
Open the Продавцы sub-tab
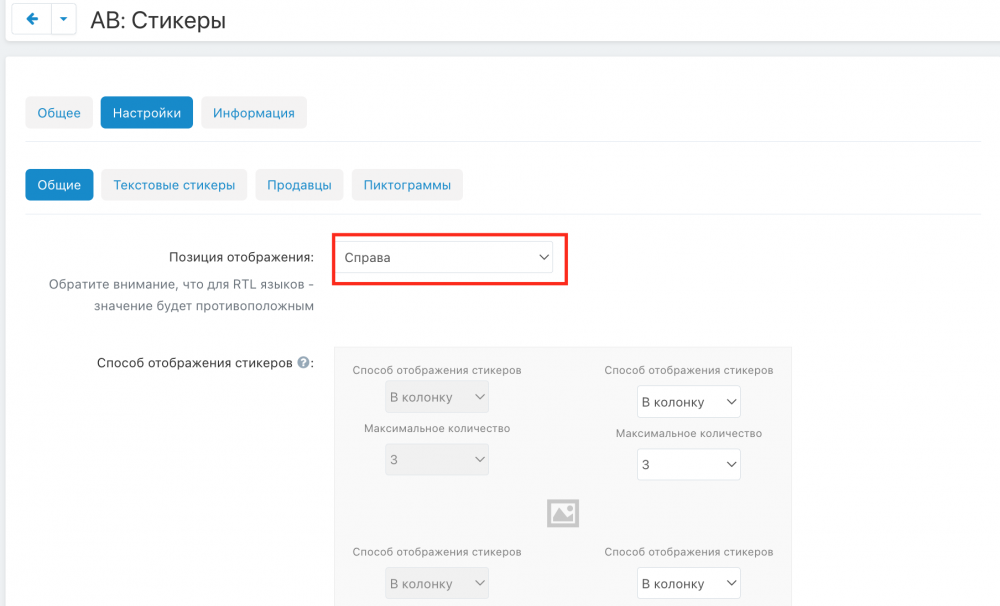coord(299,185)
